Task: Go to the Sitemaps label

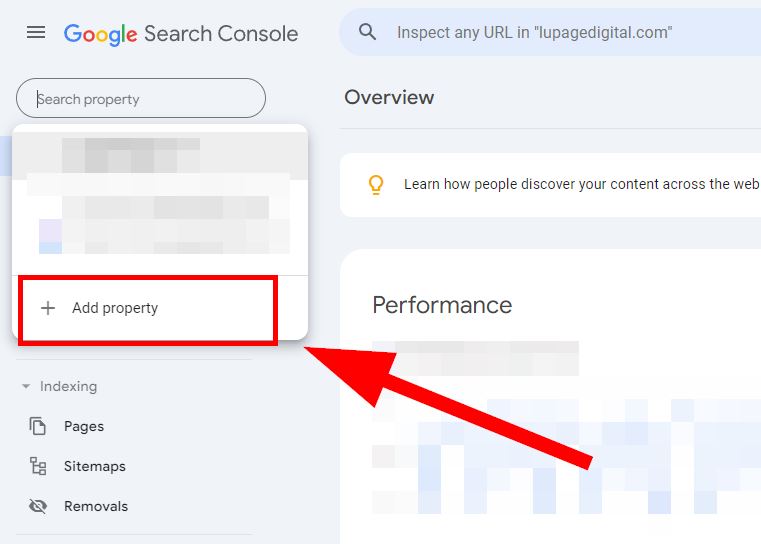Action: pyautogui.click(x=94, y=466)
